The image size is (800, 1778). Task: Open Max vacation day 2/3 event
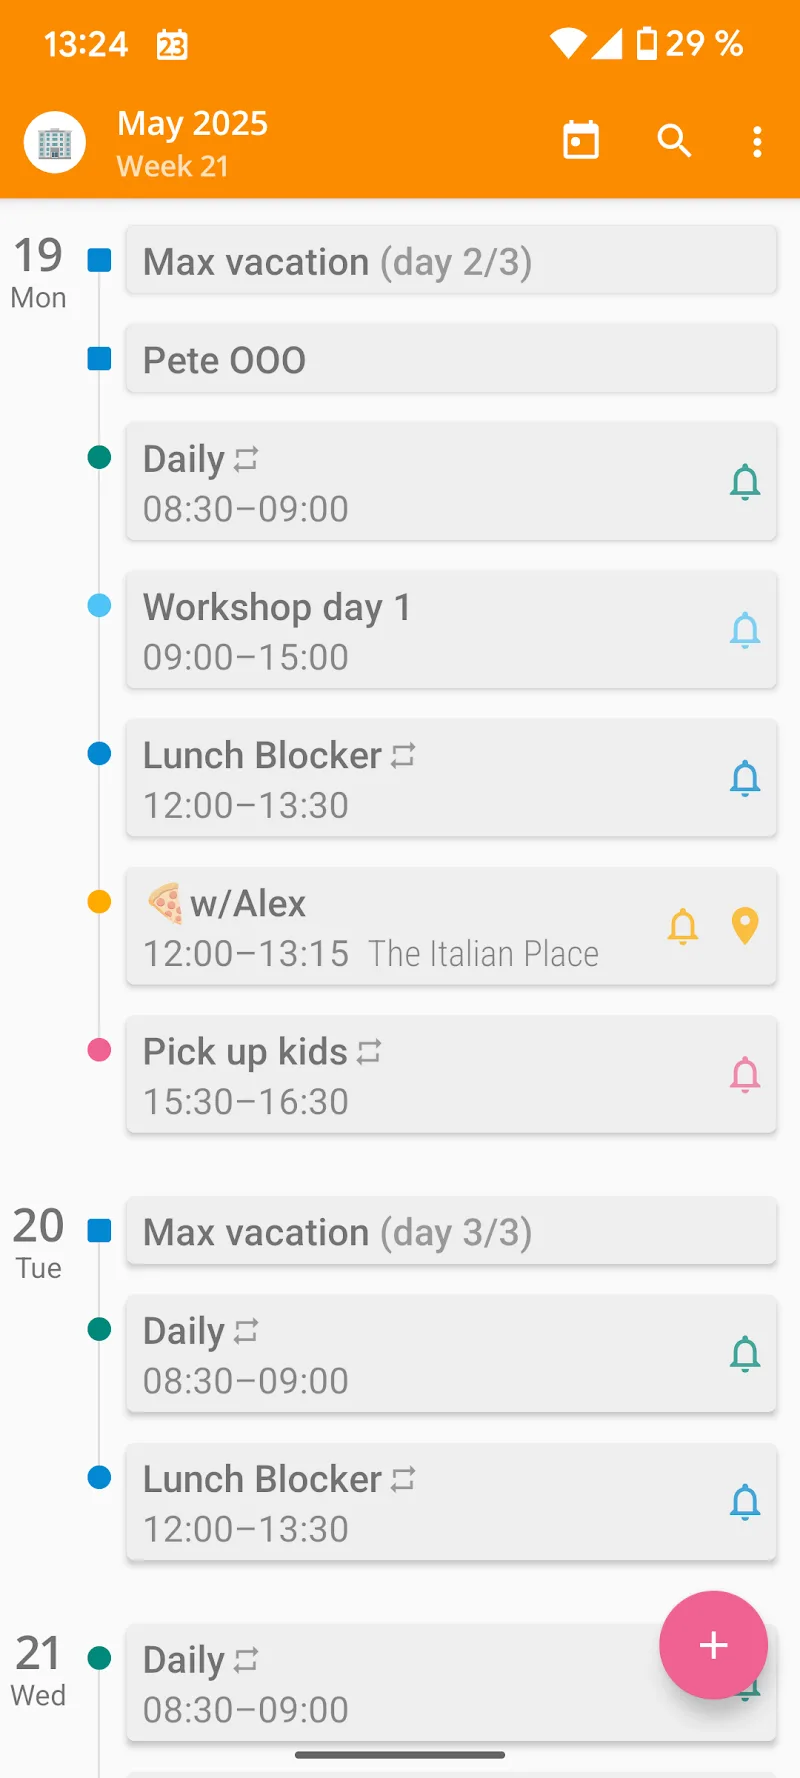coord(450,262)
